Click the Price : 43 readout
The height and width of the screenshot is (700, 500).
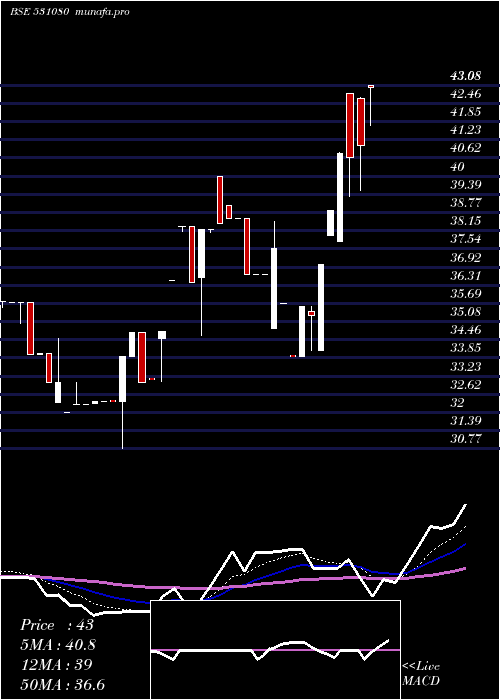click(57, 625)
